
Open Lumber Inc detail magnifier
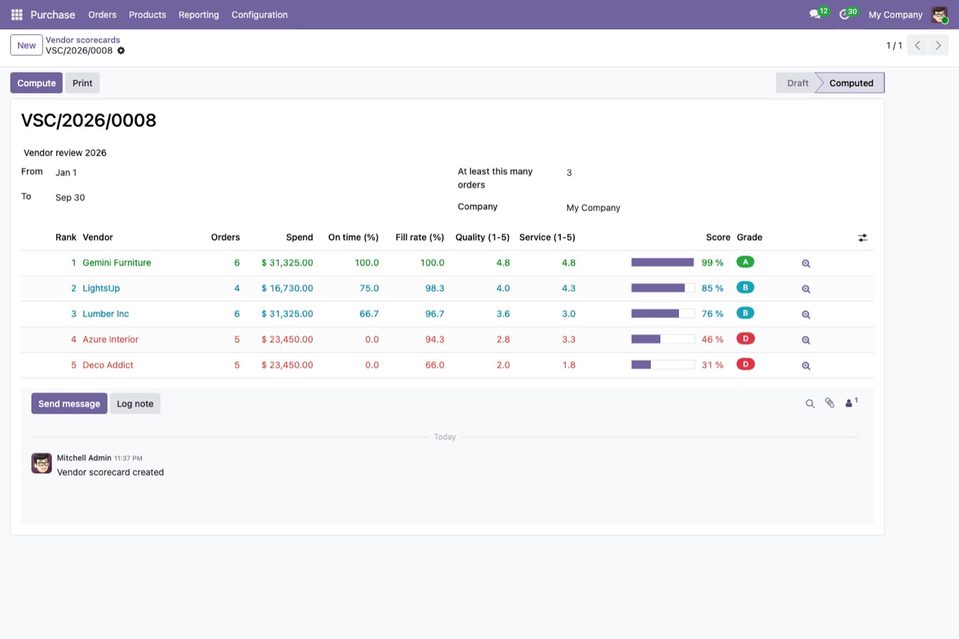pos(806,315)
